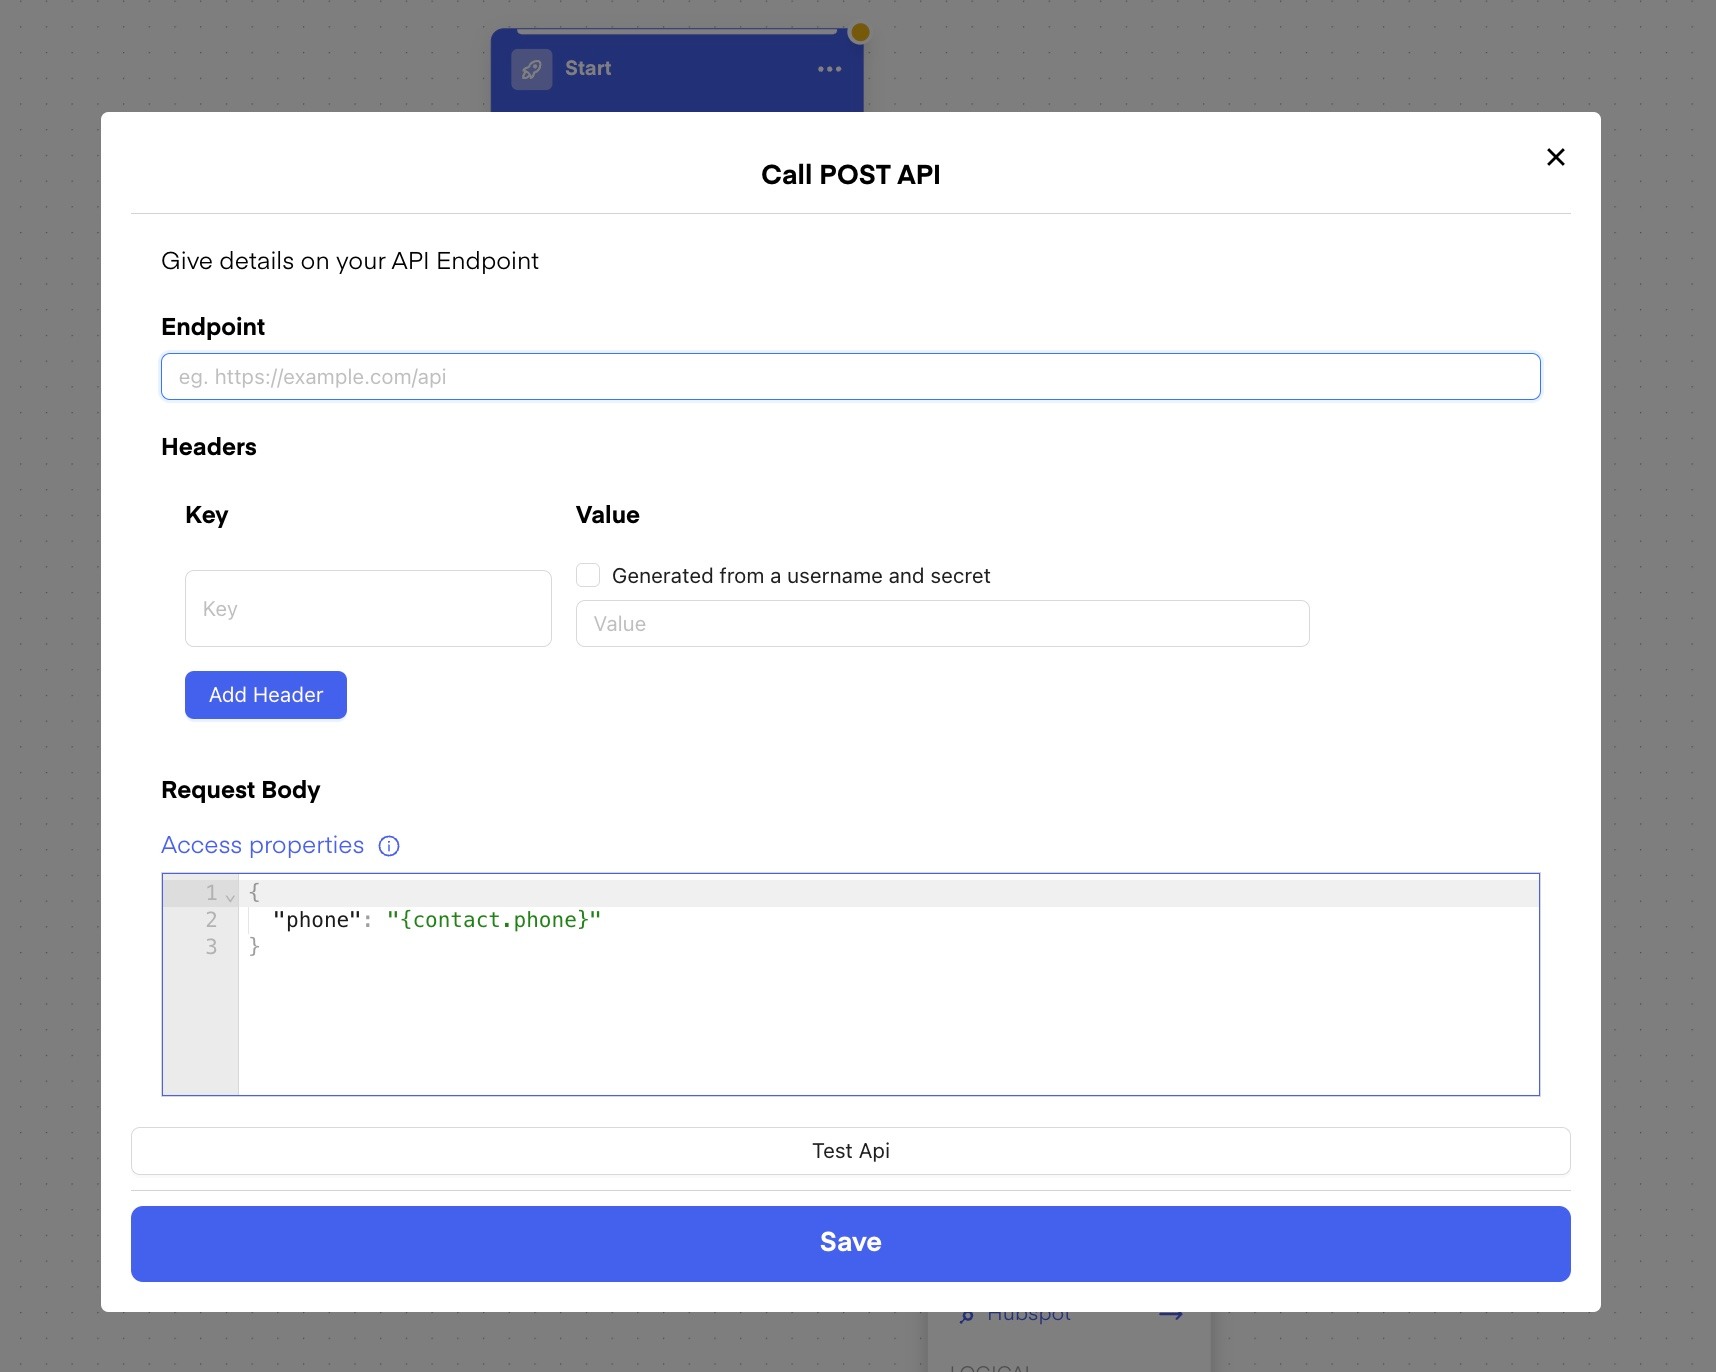This screenshot has height=1372, width=1716.
Task: Click into the header Value field
Action: coord(942,624)
